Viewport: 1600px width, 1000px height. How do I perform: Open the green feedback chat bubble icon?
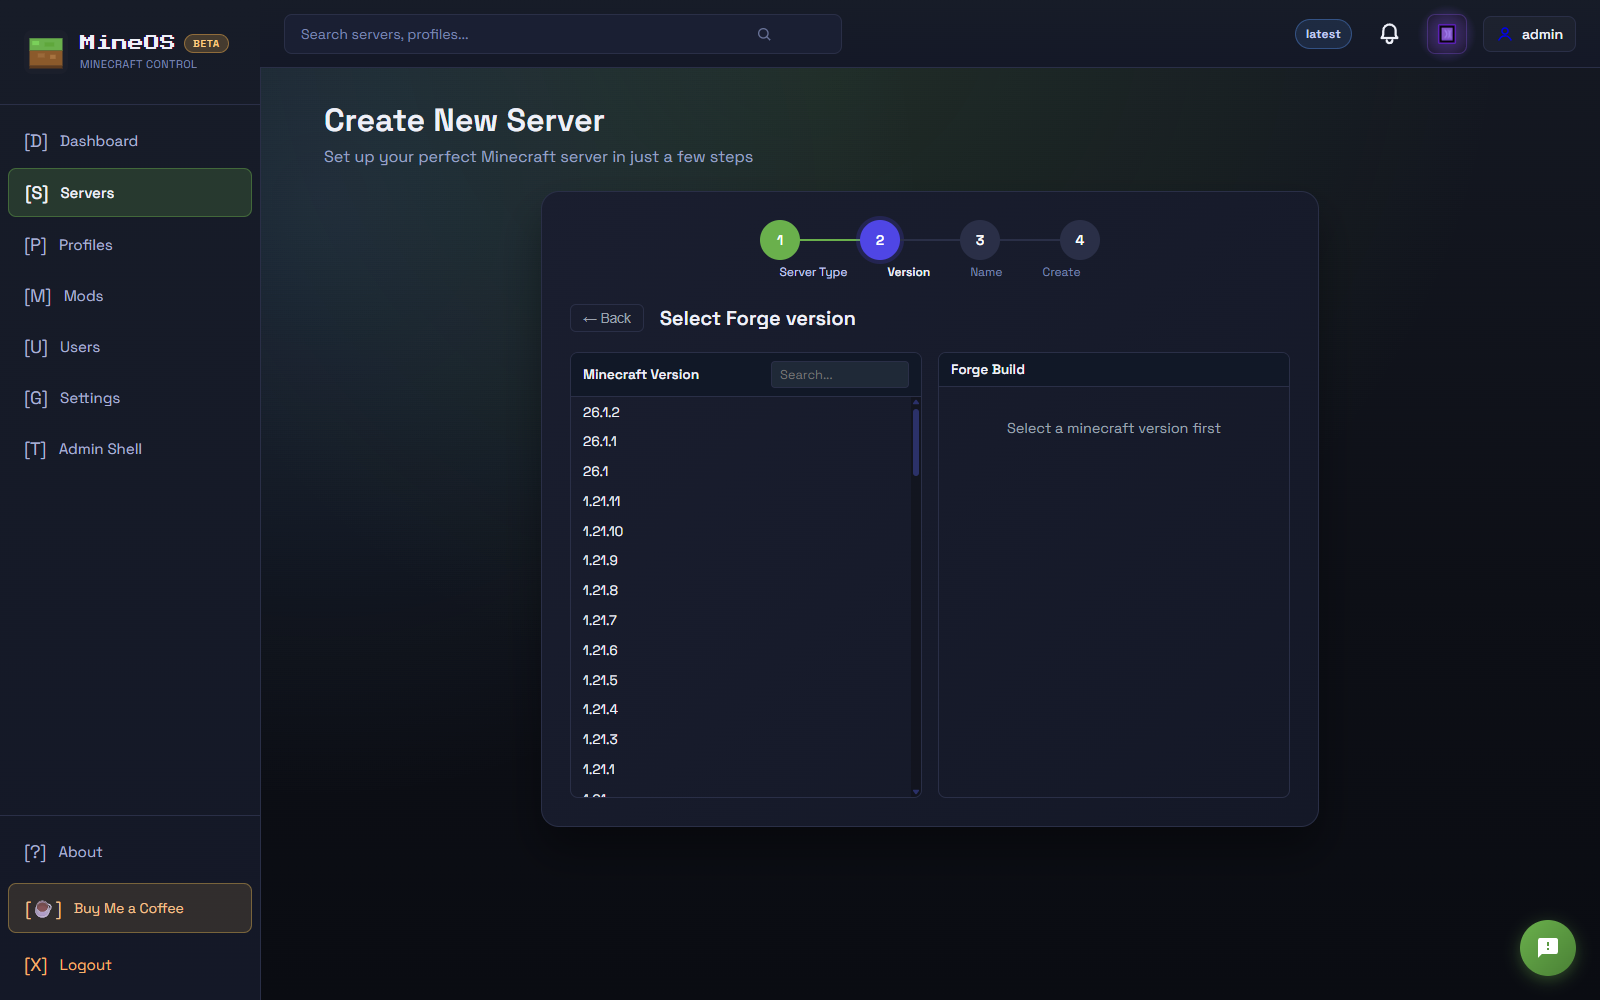click(1547, 948)
